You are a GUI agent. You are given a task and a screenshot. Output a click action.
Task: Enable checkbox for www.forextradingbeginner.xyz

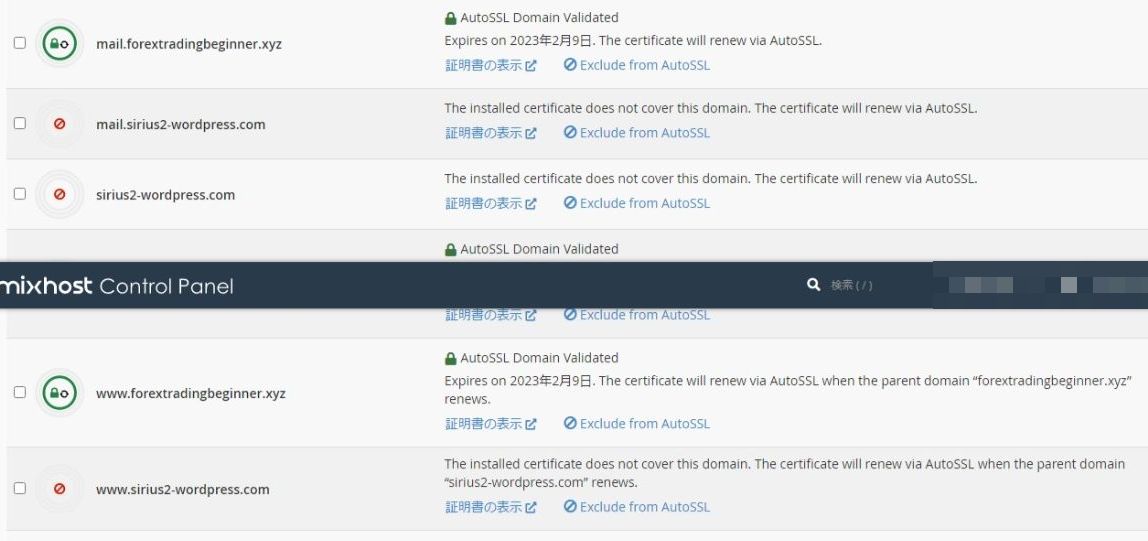point(20,392)
